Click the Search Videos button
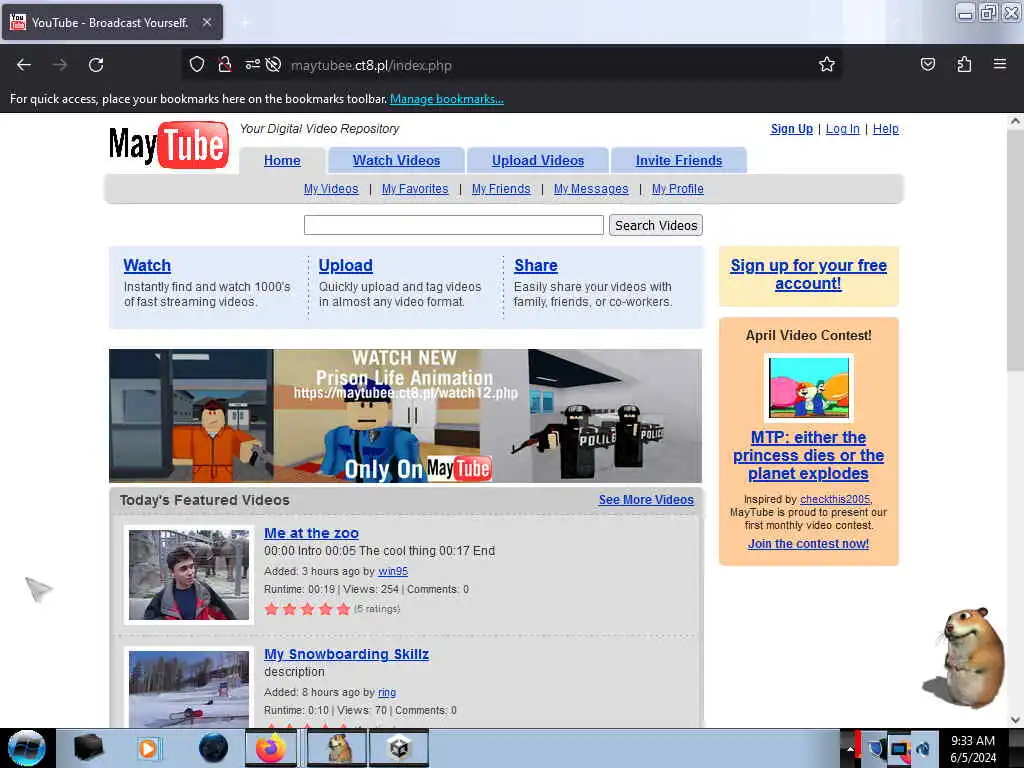Image resolution: width=1024 pixels, height=768 pixels. click(x=656, y=225)
